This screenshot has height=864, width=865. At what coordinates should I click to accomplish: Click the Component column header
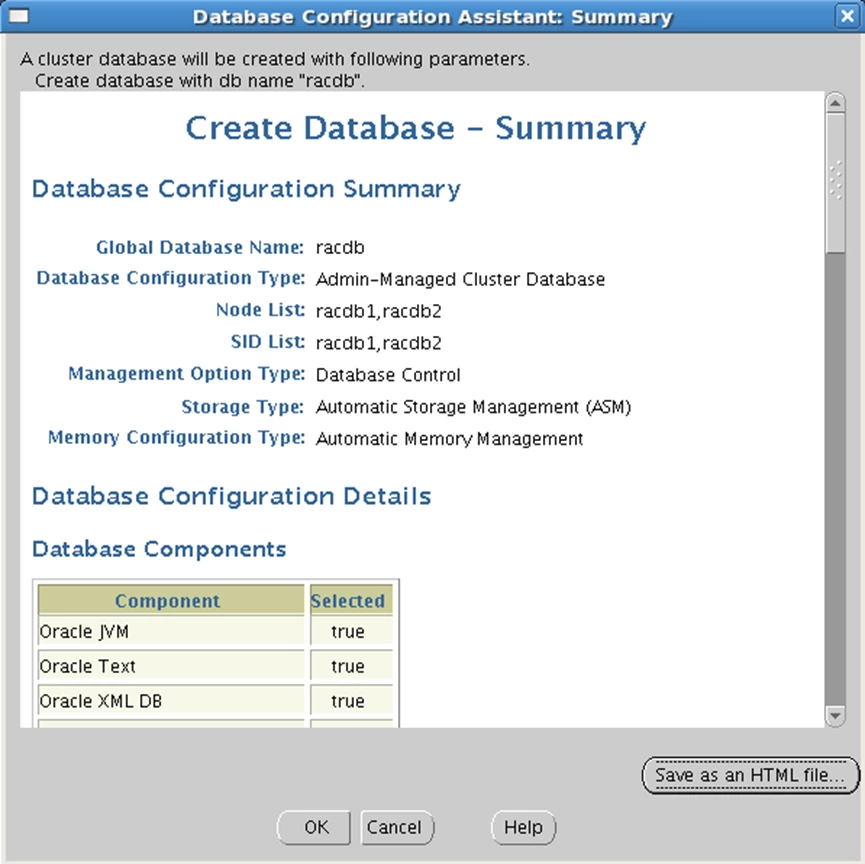click(170, 600)
